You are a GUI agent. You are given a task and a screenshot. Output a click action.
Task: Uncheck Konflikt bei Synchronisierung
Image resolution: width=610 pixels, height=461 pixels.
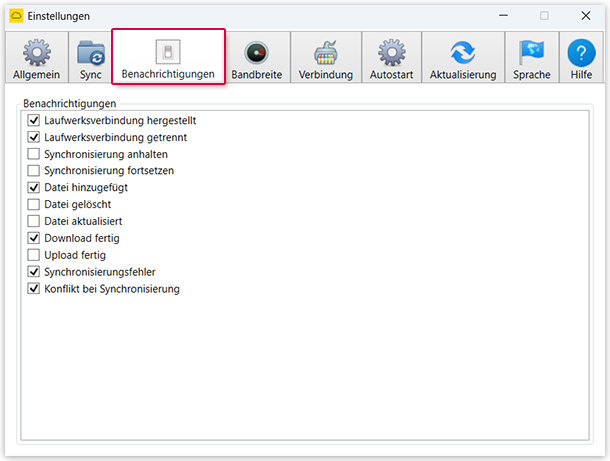[x=34, y=289]
